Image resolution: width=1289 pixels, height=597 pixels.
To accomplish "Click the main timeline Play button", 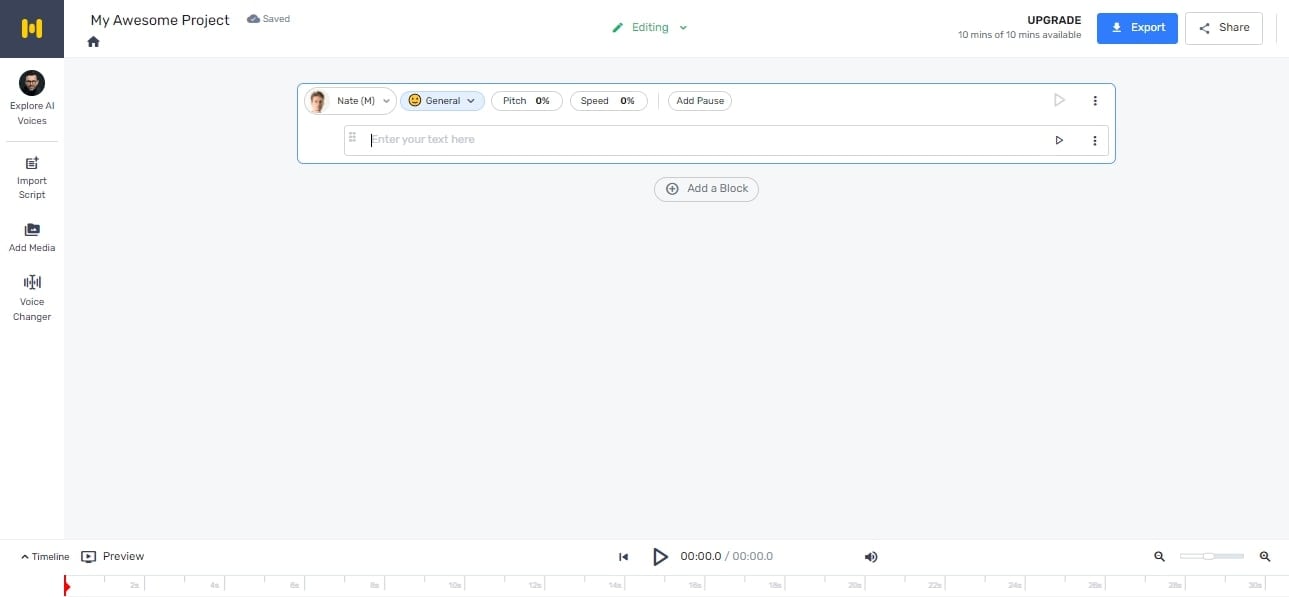I will (x=660, y=557).
